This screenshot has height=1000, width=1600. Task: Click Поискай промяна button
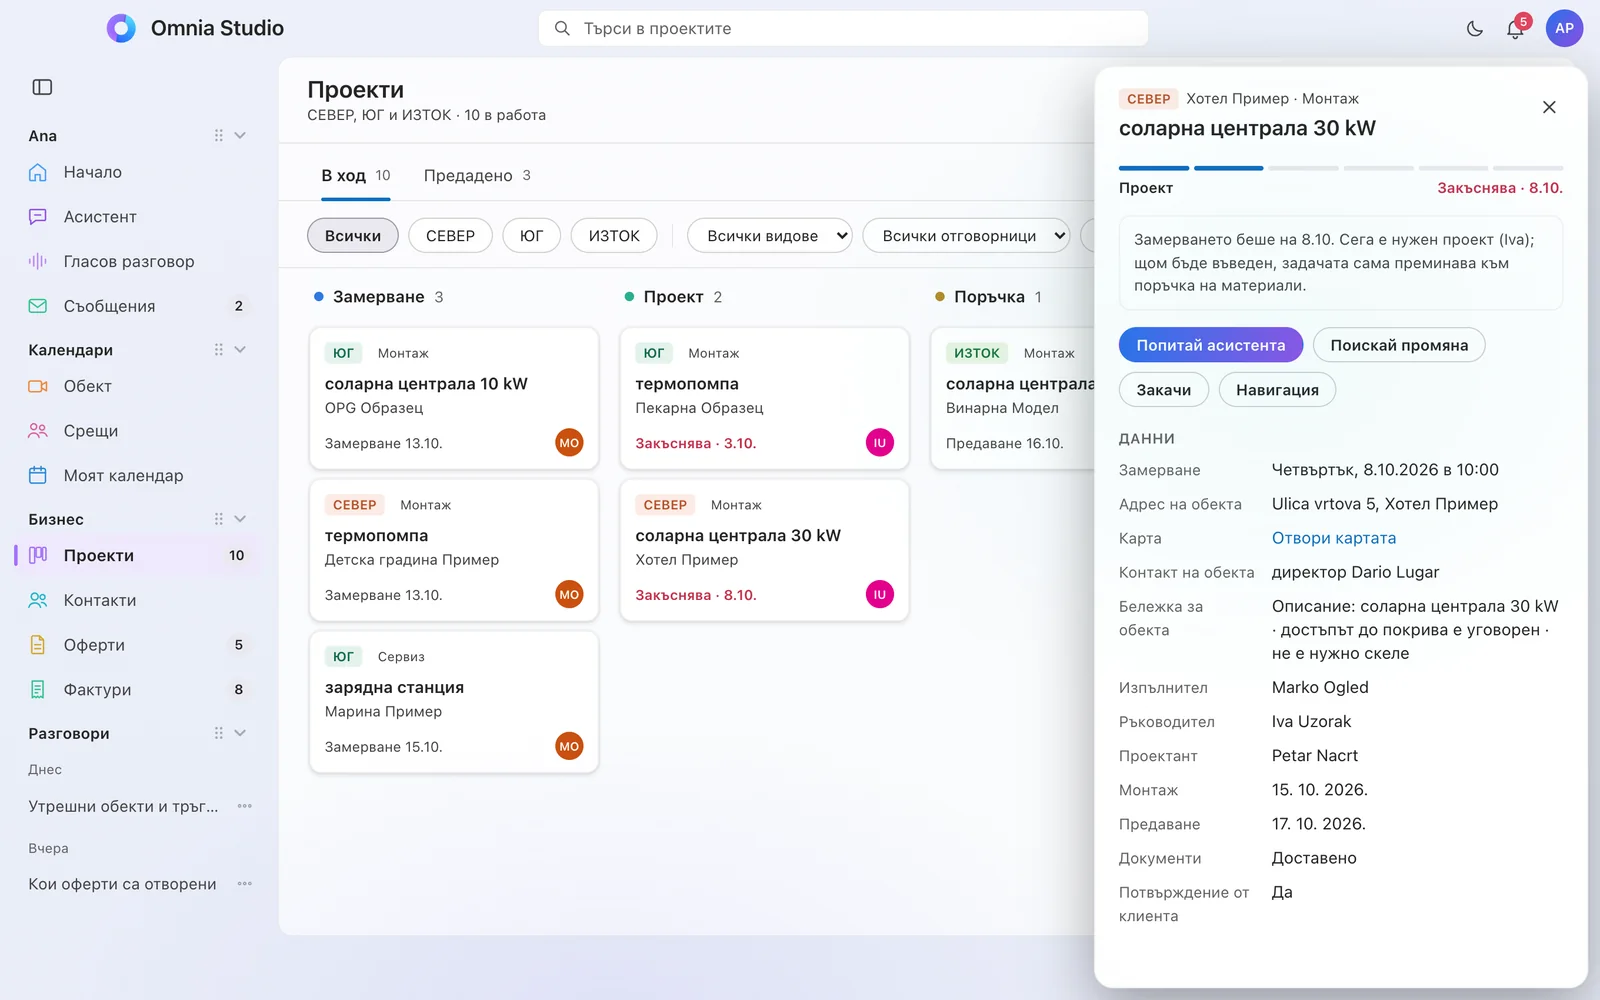[x=1399, y=345]
